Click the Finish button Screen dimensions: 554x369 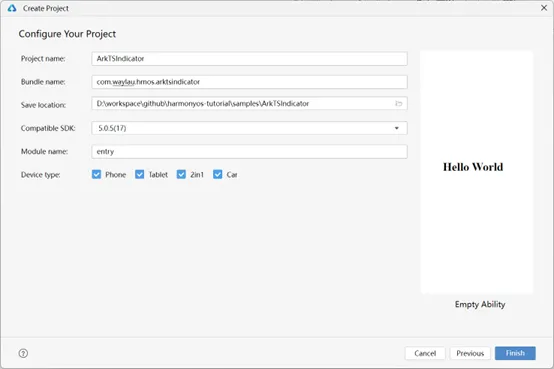tap(515, 353)
